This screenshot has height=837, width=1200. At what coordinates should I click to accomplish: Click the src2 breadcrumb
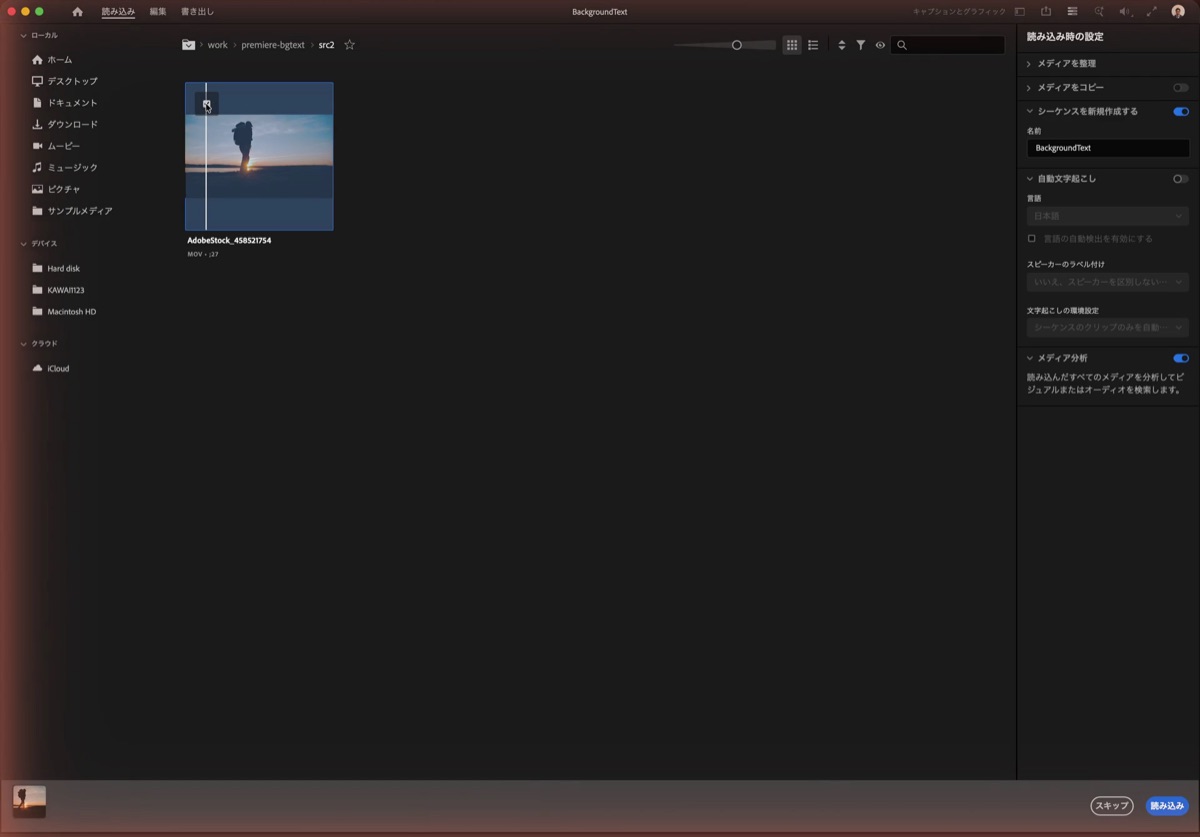327,45
